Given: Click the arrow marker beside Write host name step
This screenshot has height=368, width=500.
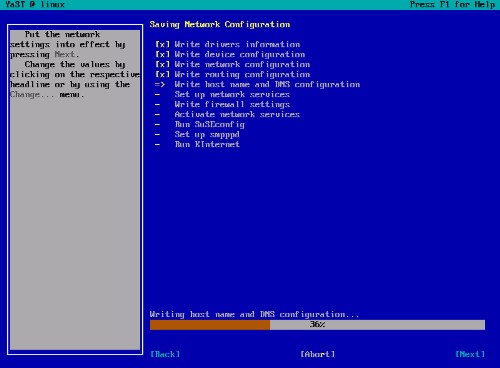Looking at the screenshot, I should [160, 84].
